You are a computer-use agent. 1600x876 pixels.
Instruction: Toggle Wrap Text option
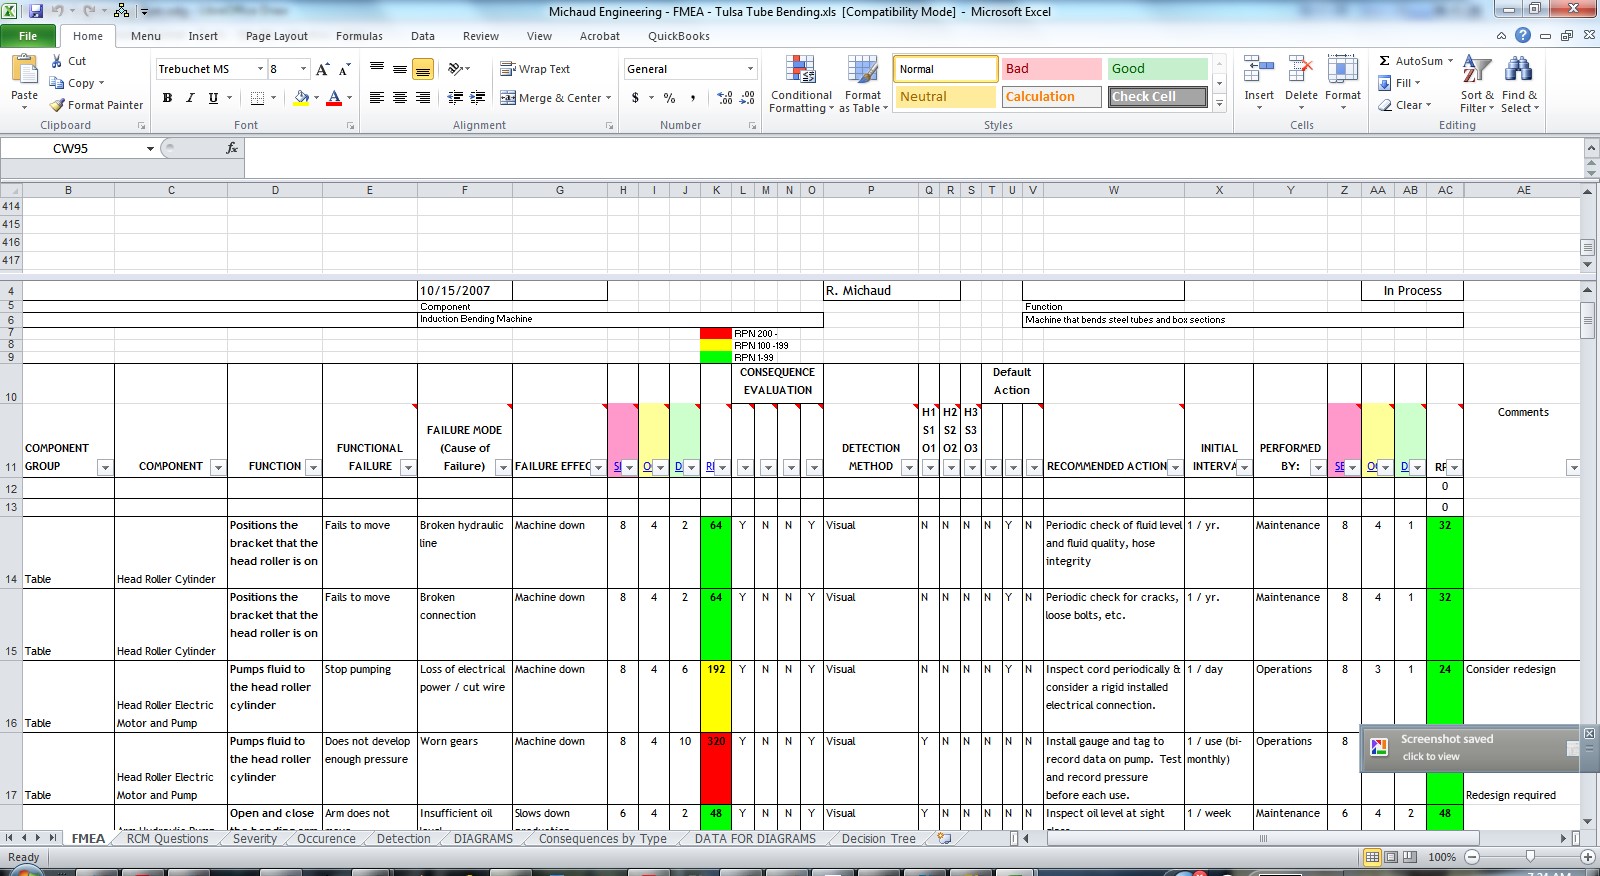[x=535, y=69]
